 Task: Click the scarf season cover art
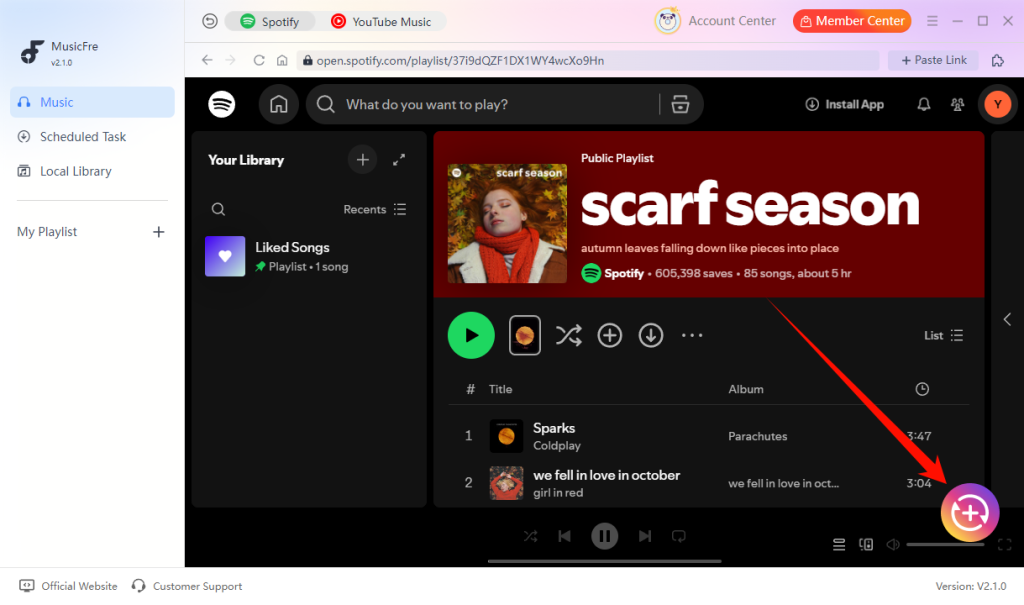coord(507,223)
